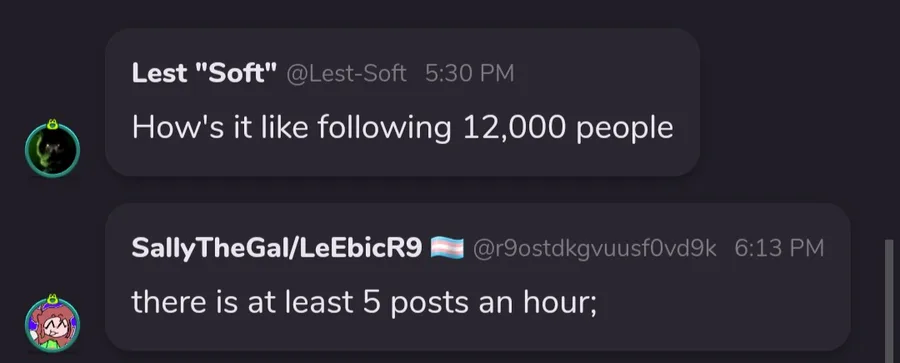The width and height of the screenshot is (900, 363).
Task: Click the @r9ostdkgvuusf0vd9k username handle
Action: pyautogui.click(x=595, y=248)
